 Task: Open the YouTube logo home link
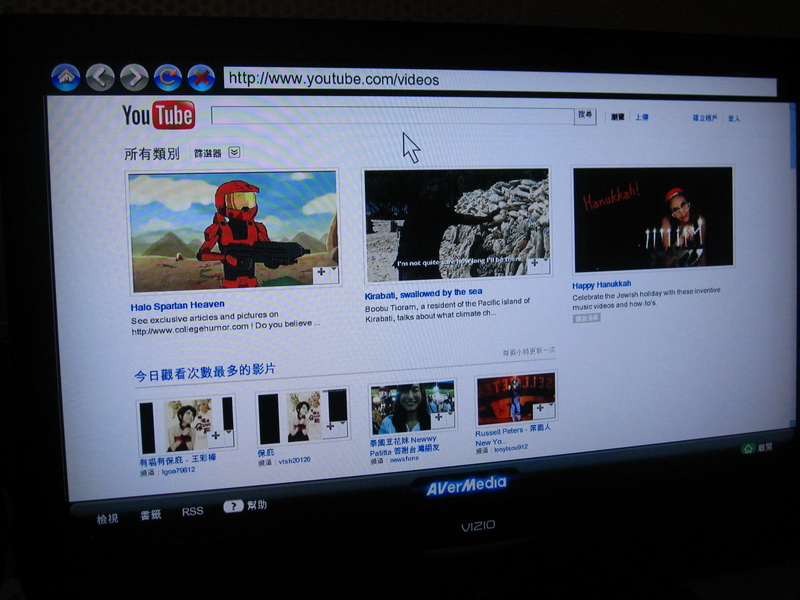tap(158, 115)
